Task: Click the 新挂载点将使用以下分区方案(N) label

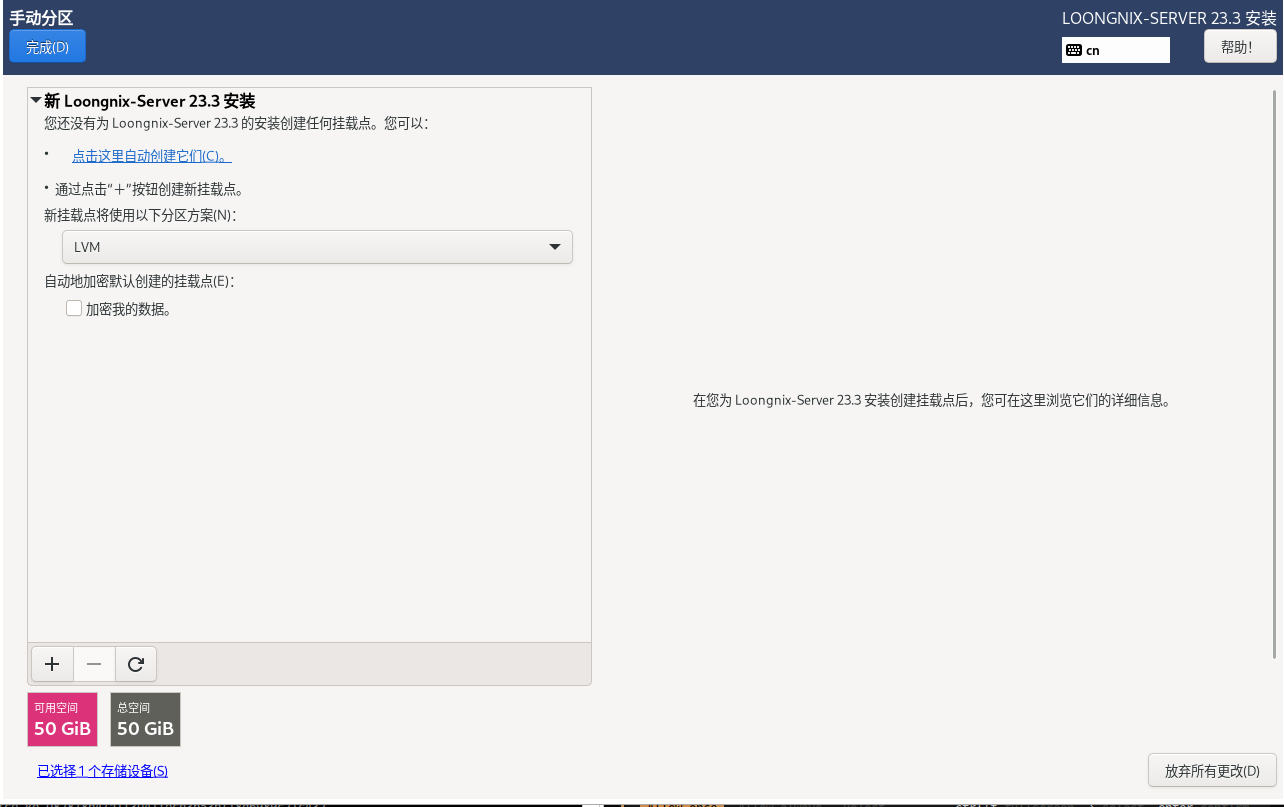Action: tap(140, 215)
